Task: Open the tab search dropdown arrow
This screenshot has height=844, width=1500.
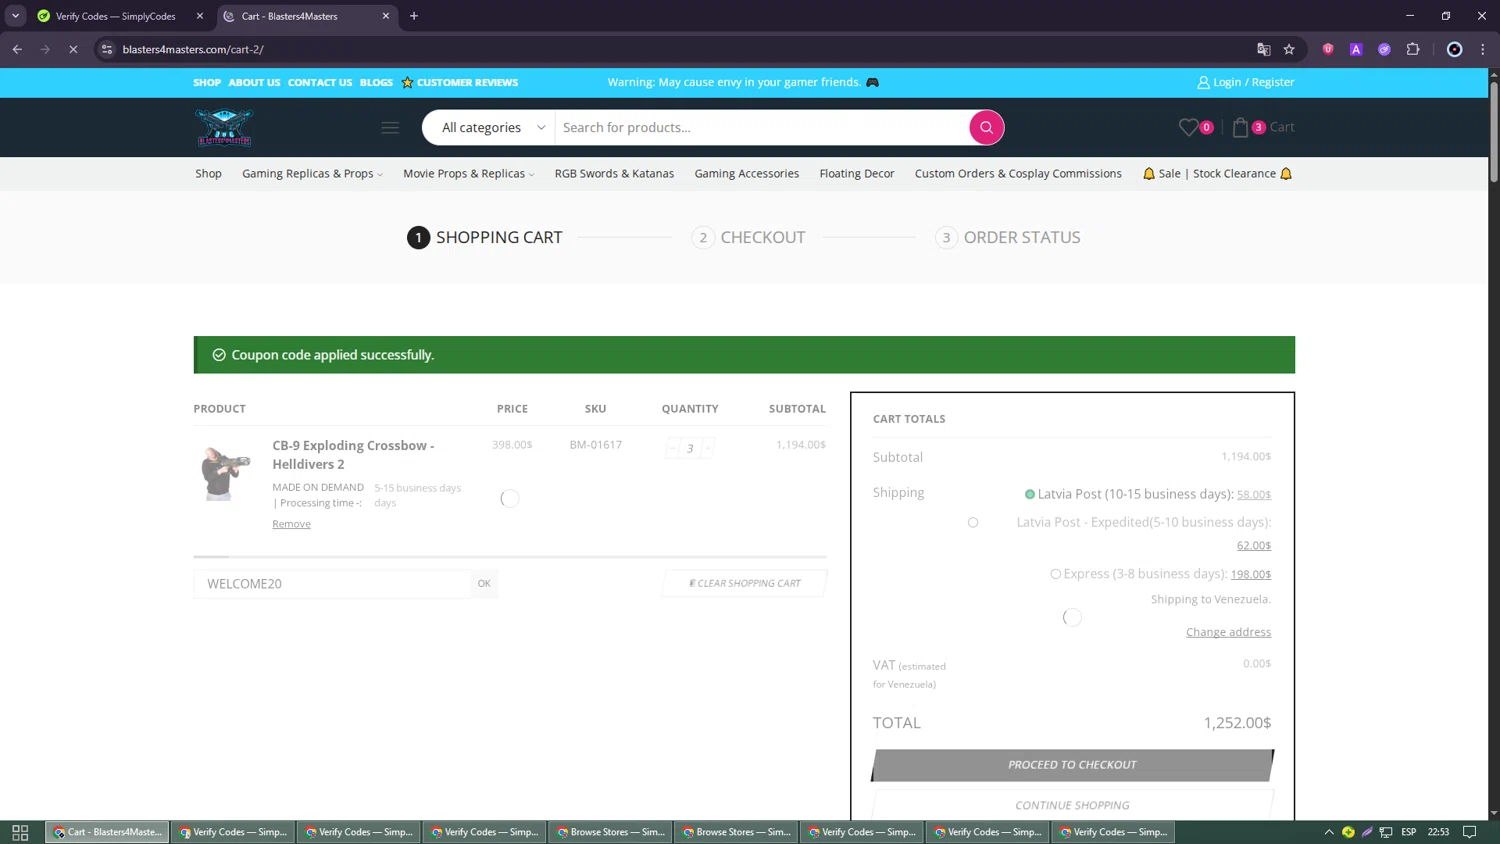Action: click(x=16, y=16)
